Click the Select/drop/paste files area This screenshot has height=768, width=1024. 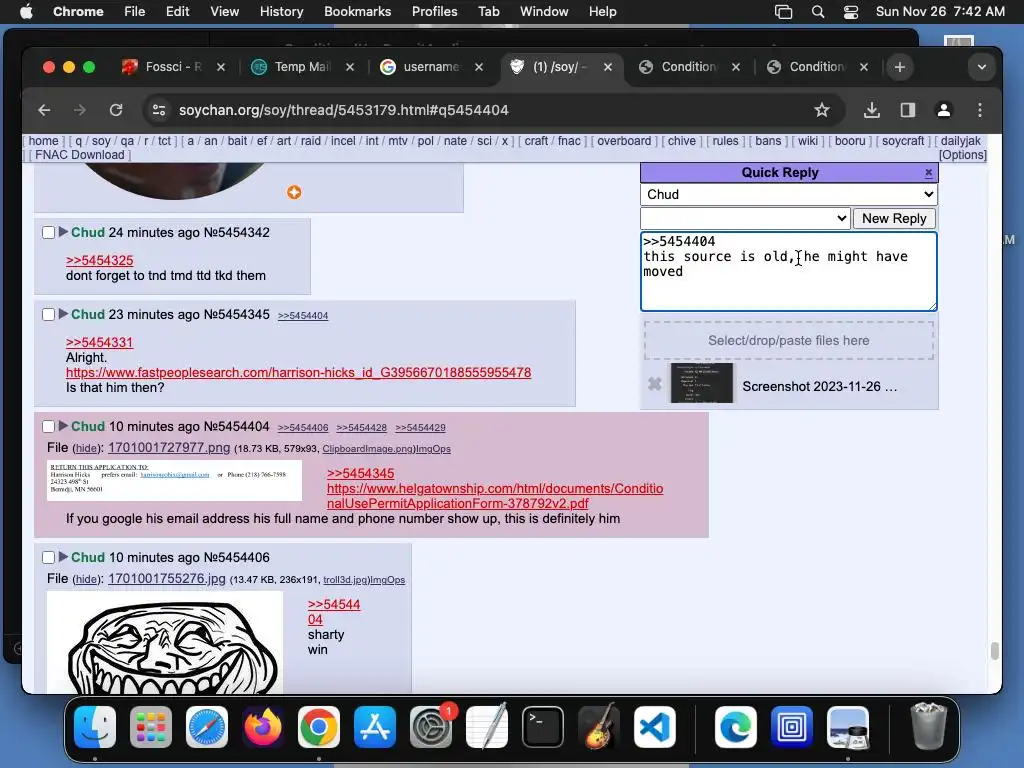coord(789,340)
